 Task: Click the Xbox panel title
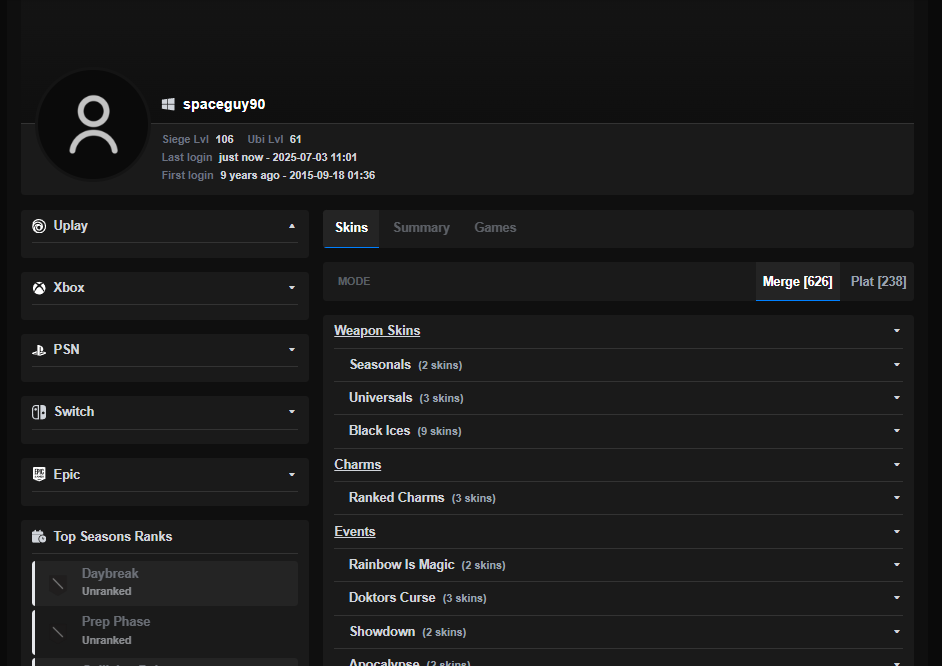tap(69, 288)
